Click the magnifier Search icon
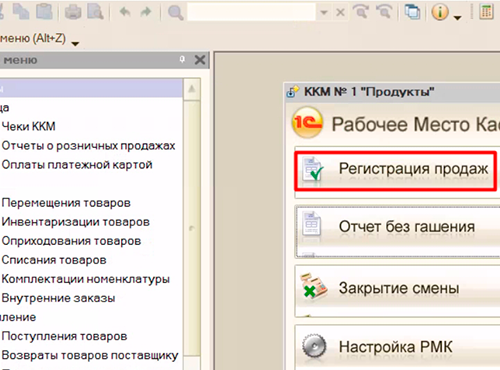The height and width of the screenshot is (370, 500). point(175,13)
